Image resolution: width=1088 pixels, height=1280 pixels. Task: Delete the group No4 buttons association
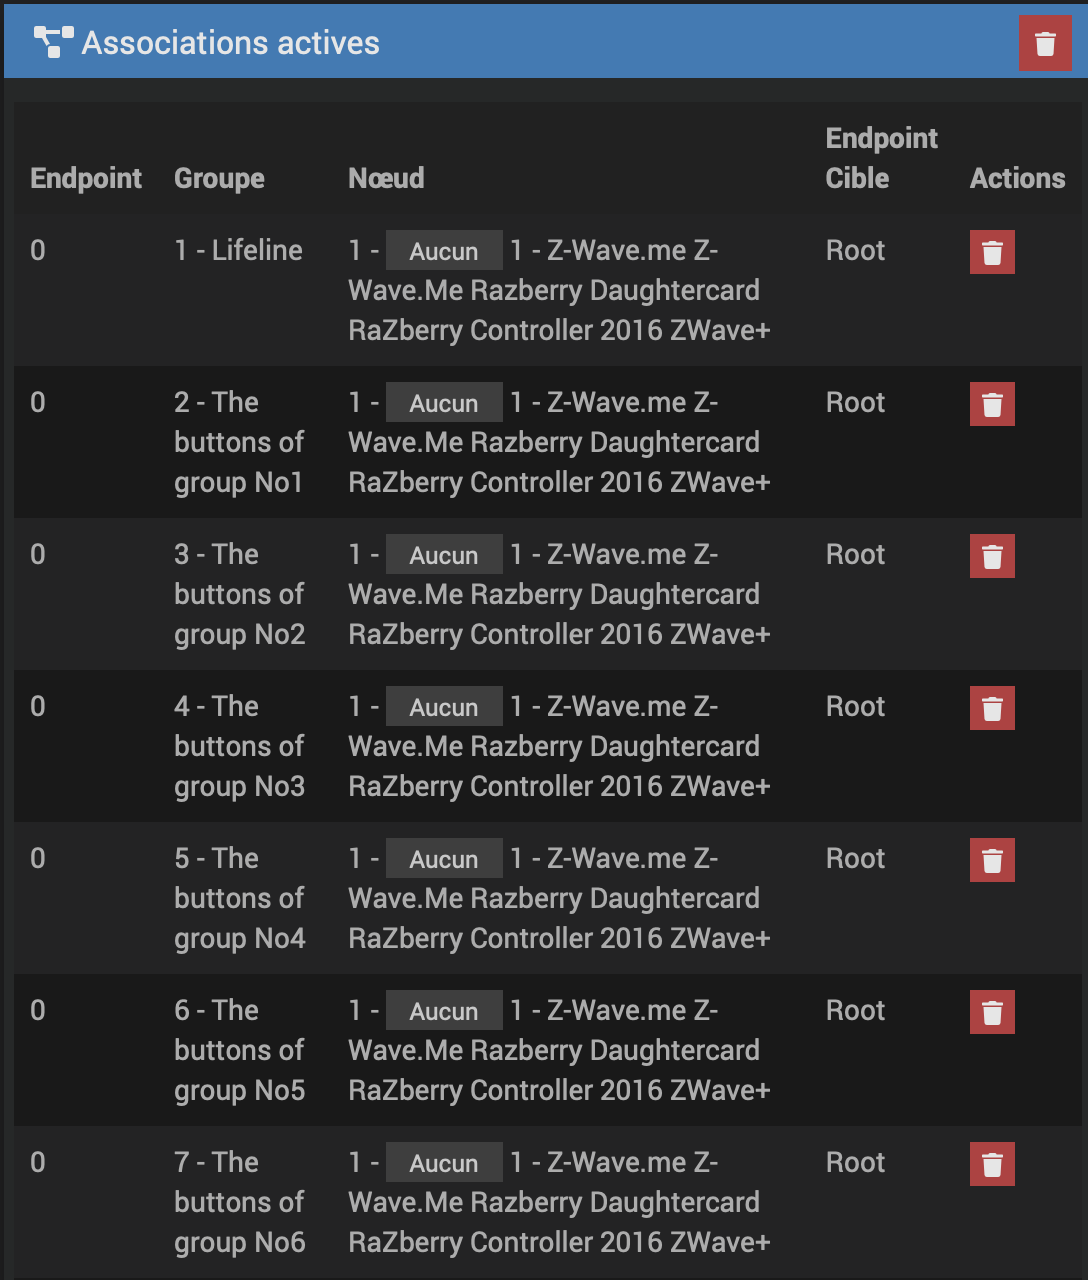pyautogui.click(x=992, y=860)
